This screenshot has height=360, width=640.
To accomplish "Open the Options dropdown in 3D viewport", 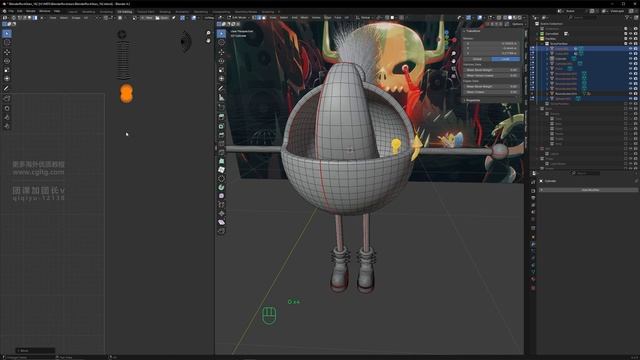I will (x=517, y=24).
